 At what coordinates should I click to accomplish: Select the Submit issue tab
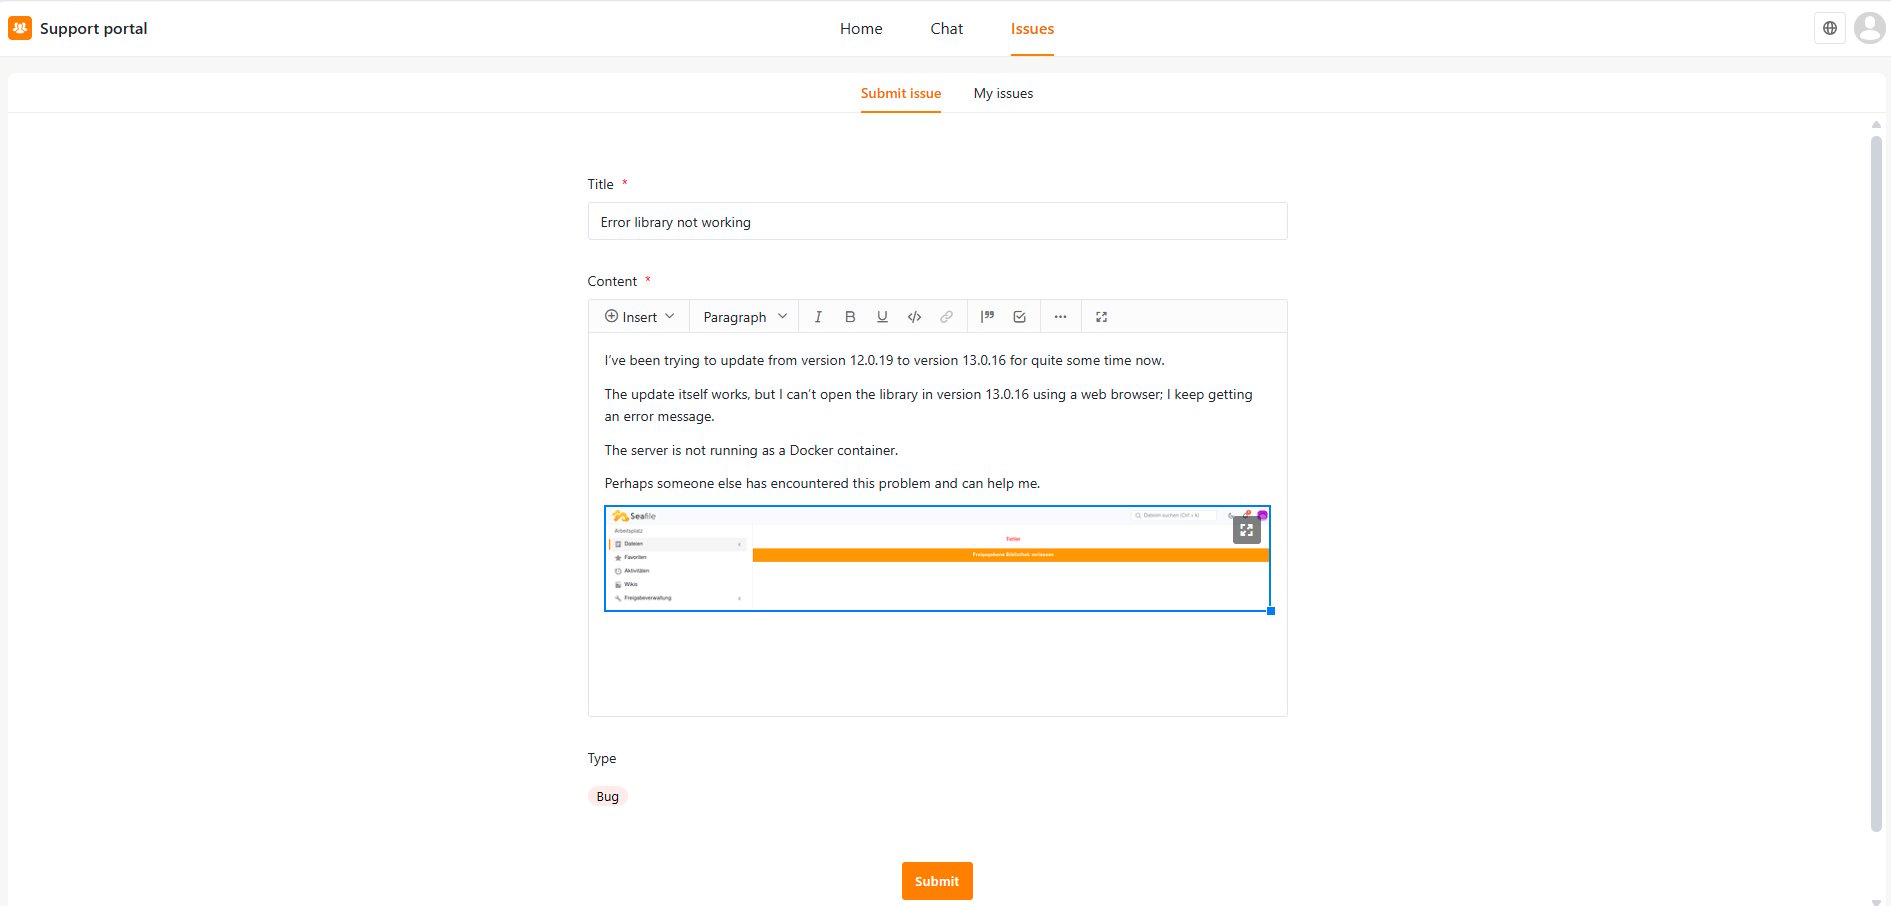tap(901, 93)
